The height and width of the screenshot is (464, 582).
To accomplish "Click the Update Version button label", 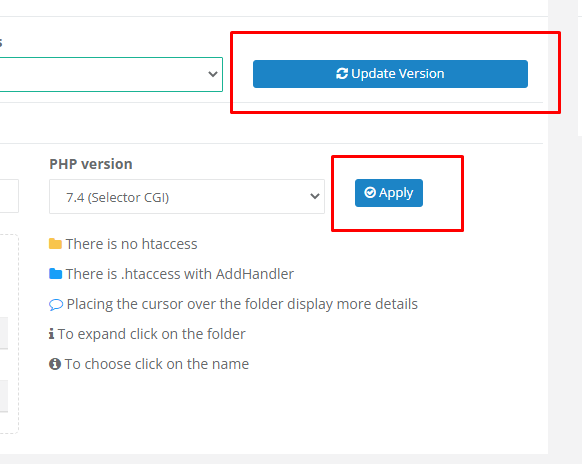I will (398, 73).
